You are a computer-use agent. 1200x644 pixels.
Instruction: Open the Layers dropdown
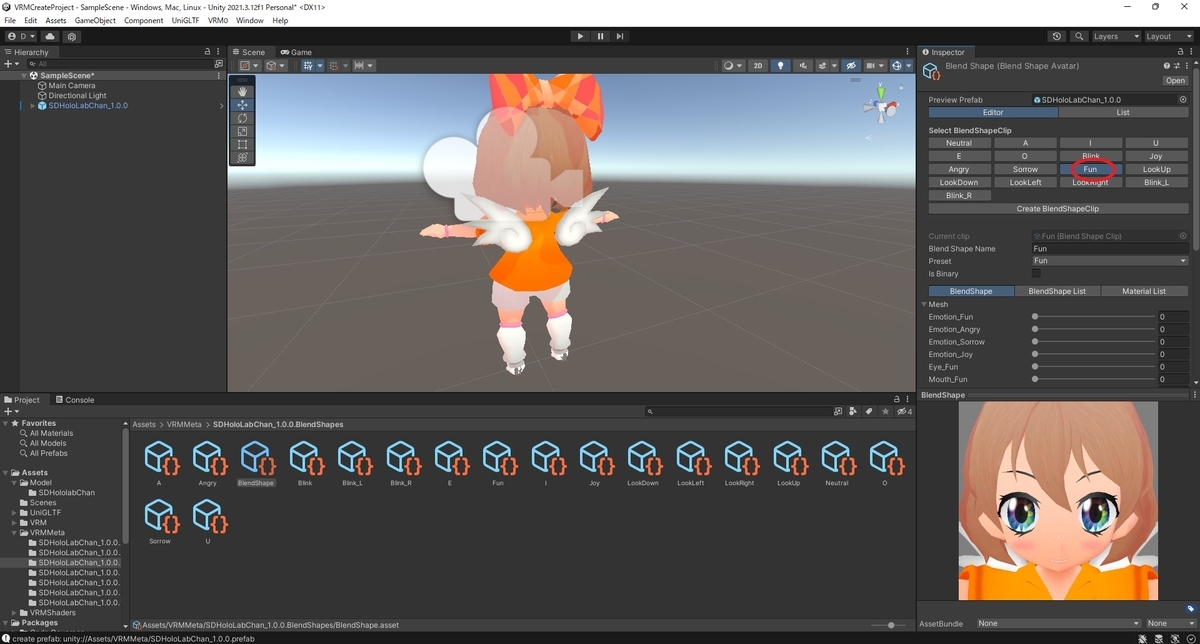pos(1115,36)
